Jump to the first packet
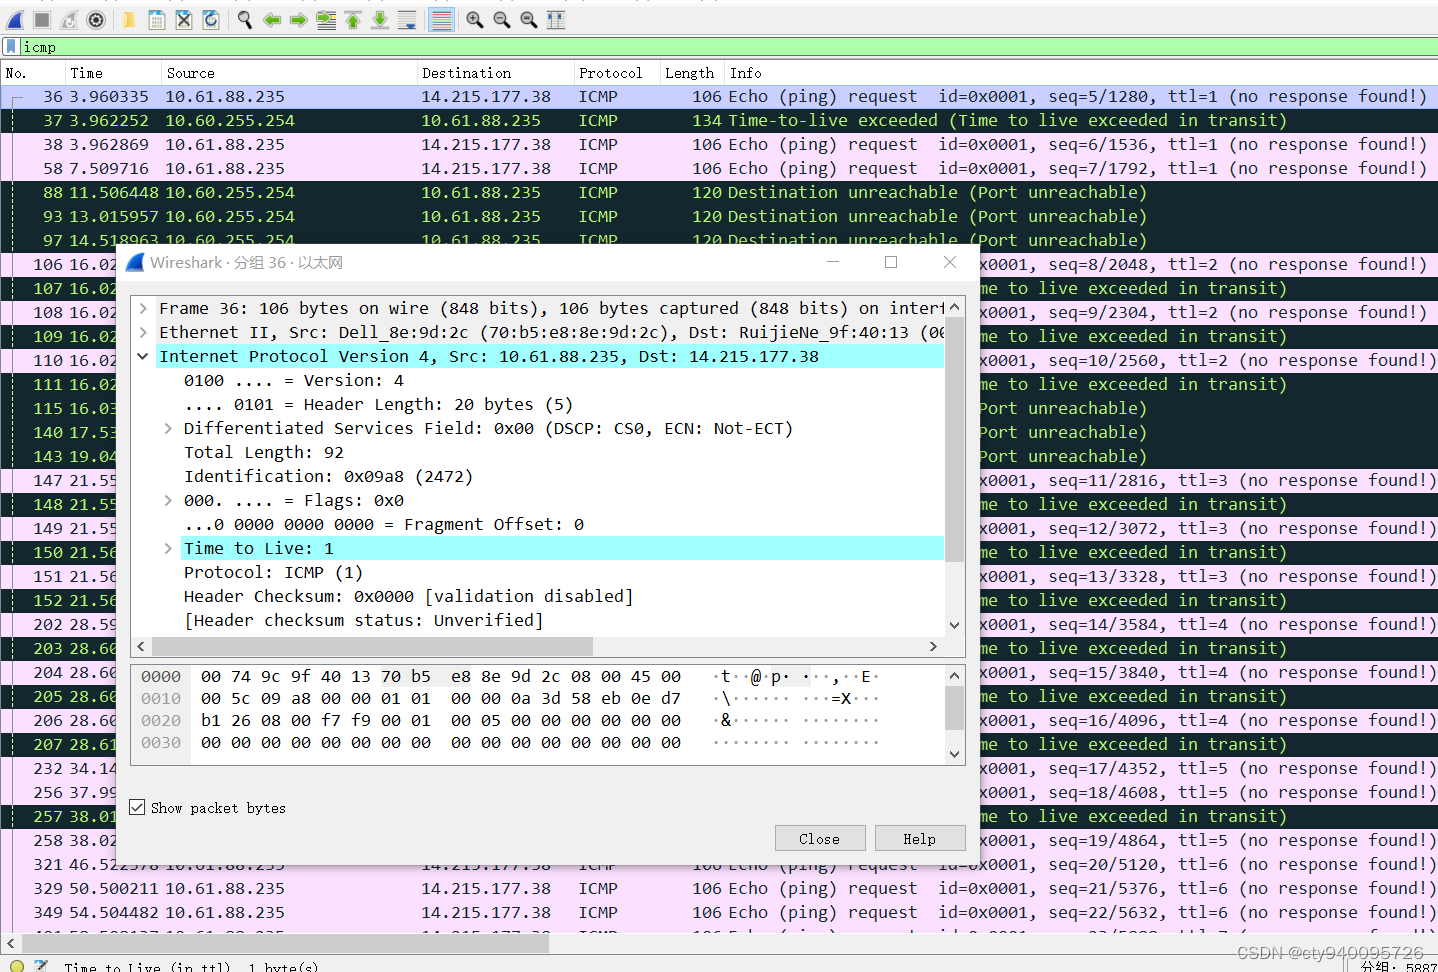1438x972 pixels. 353,20
